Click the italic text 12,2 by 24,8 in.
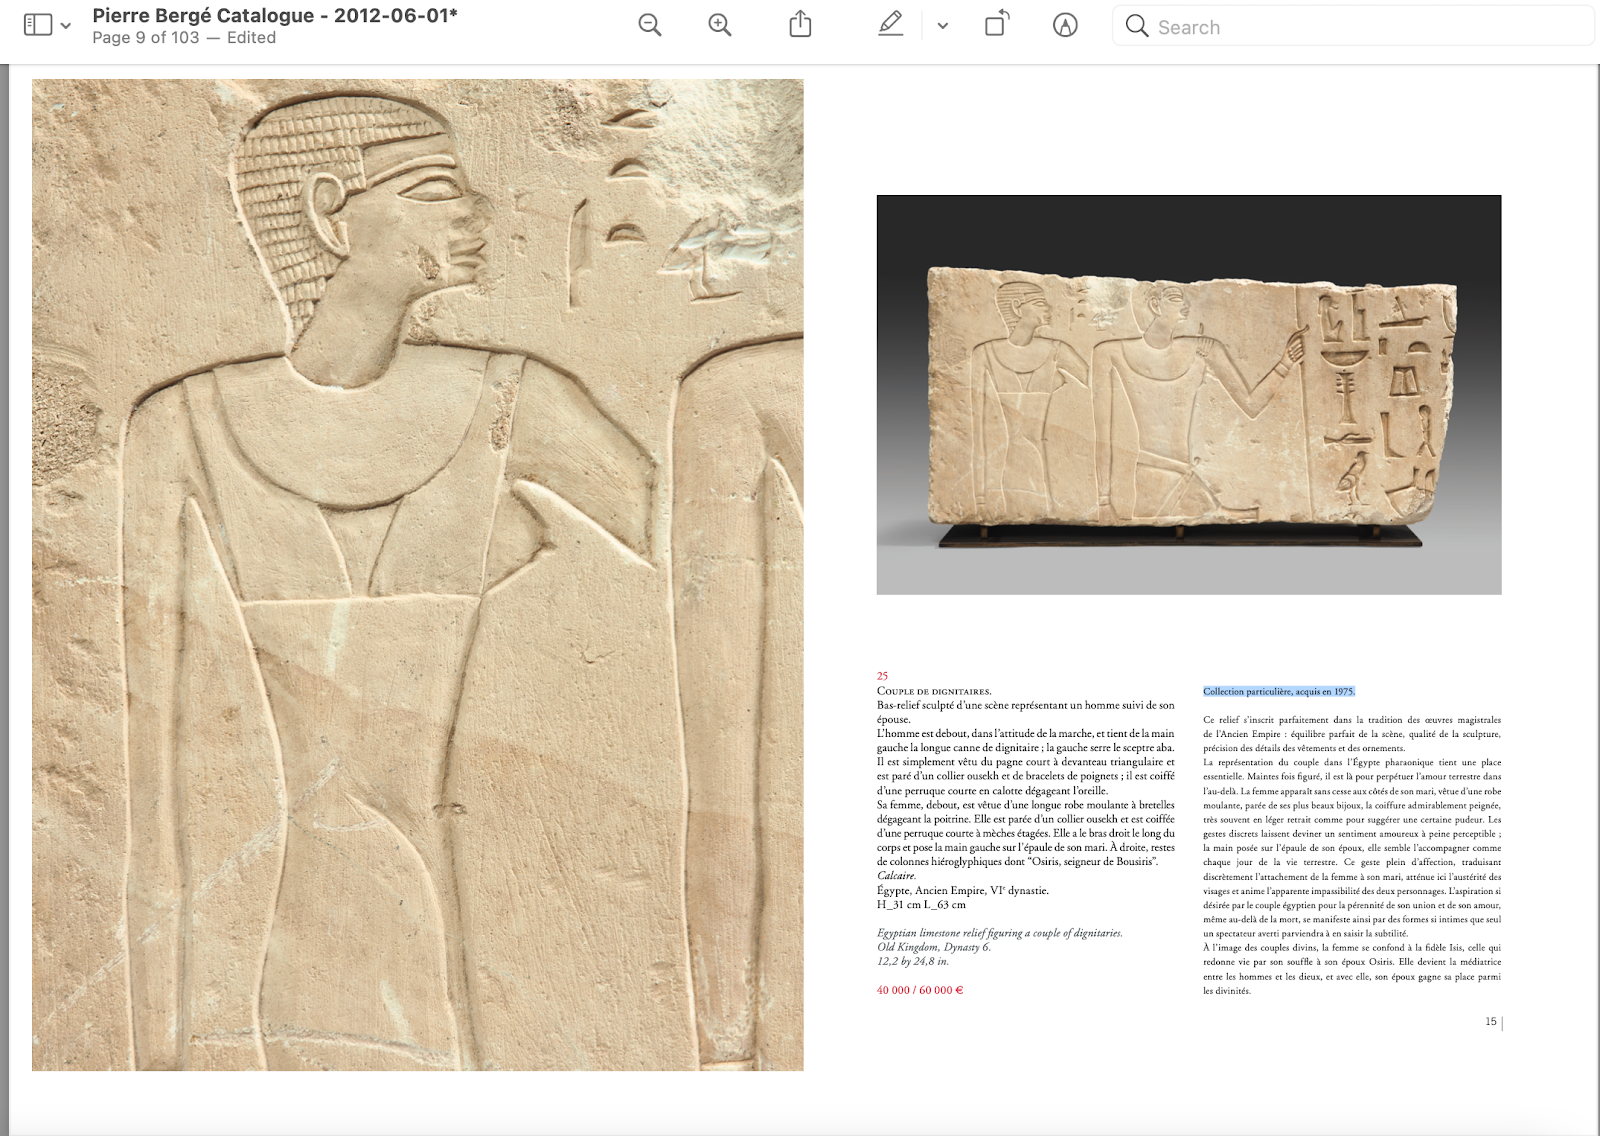 (913, 961)
